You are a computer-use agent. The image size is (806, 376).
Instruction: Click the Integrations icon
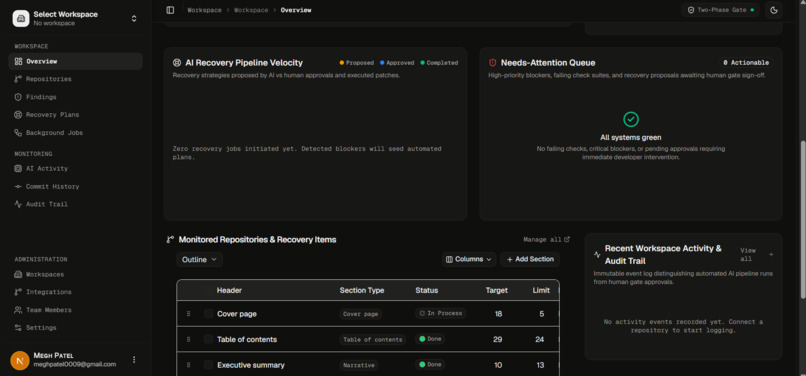coord(18,292)
